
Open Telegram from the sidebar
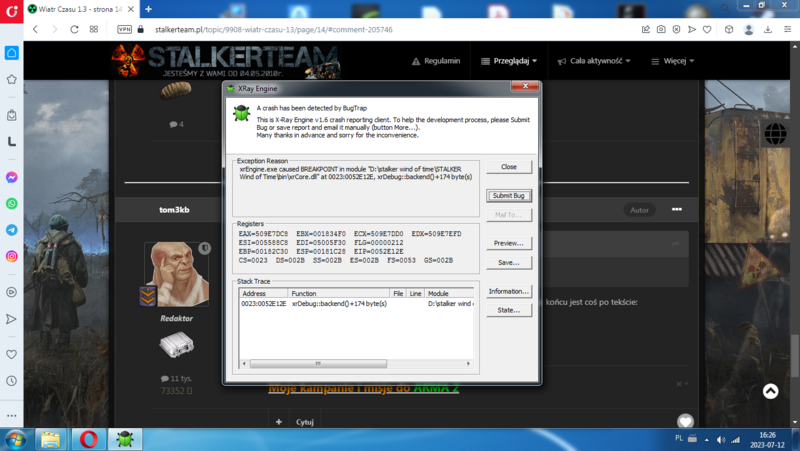click(11, 229)
